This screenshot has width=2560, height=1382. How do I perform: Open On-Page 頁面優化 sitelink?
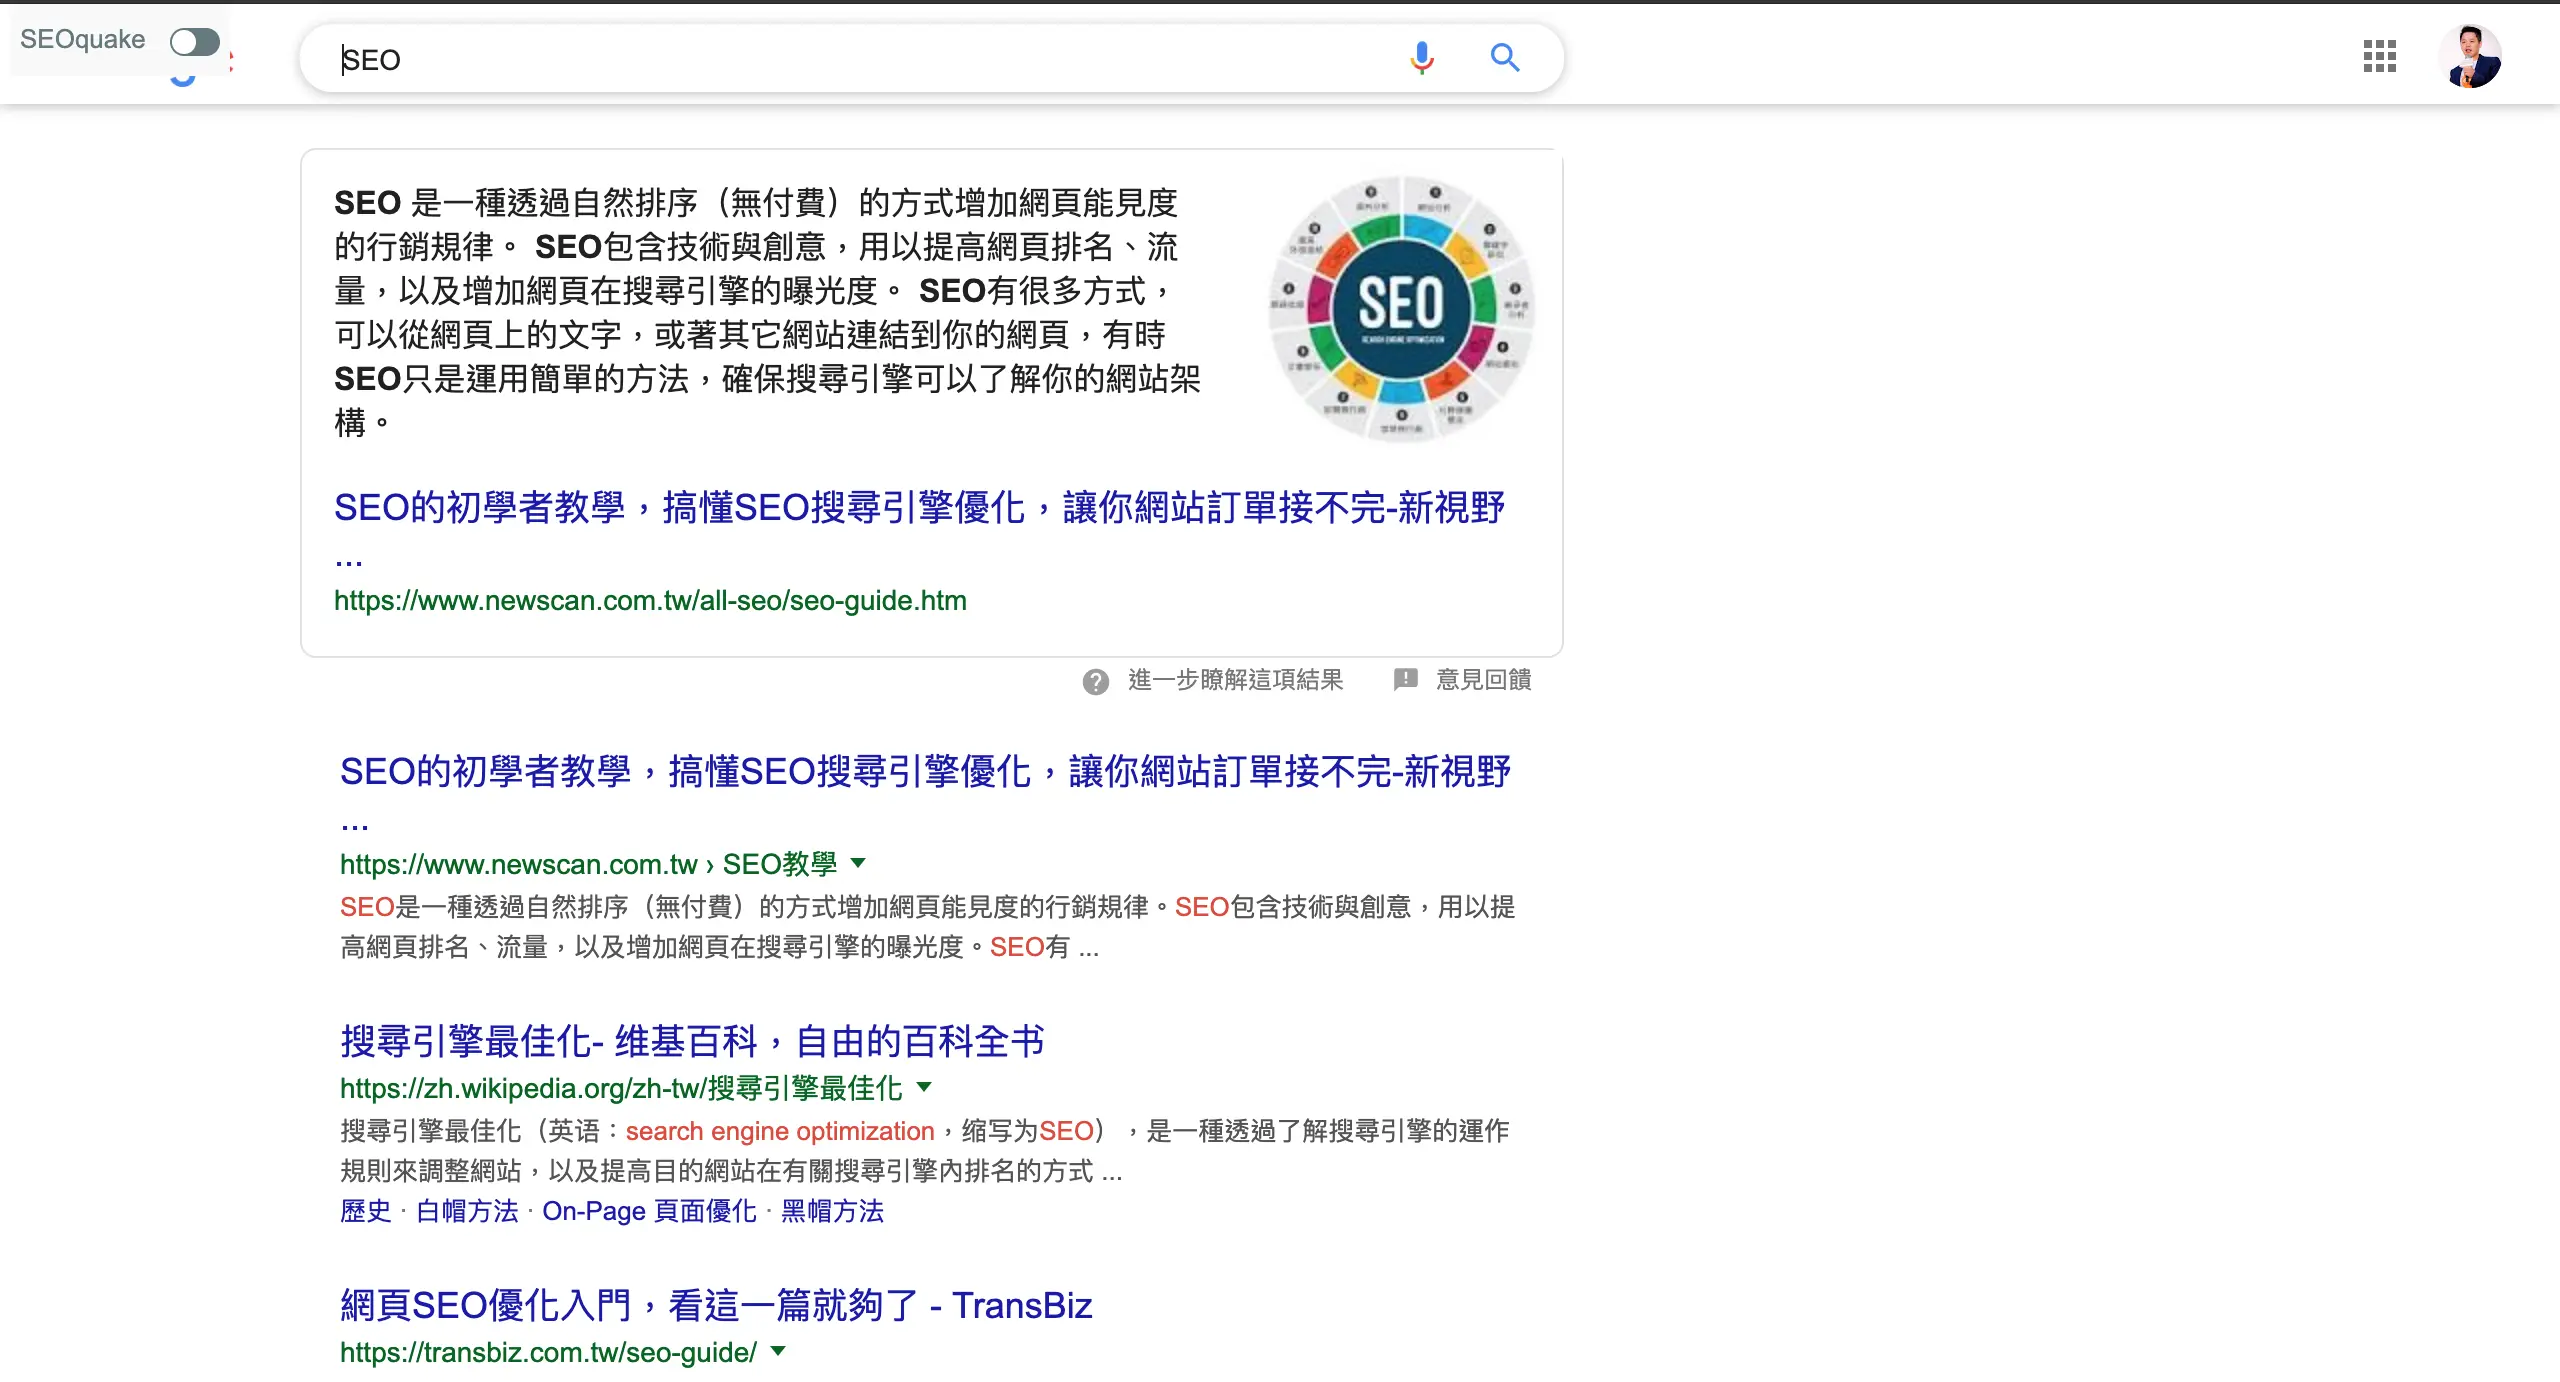click(649, 1211)
